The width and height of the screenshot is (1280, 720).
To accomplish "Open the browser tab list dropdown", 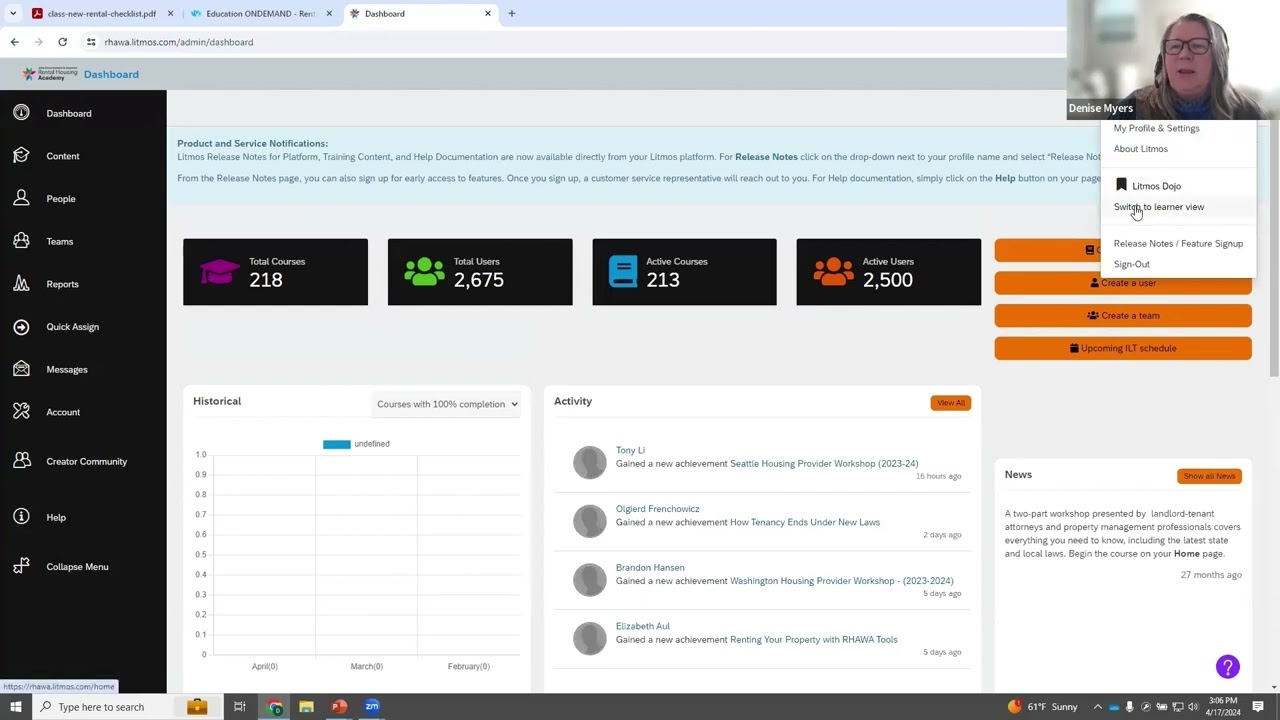I will (13, 14).
